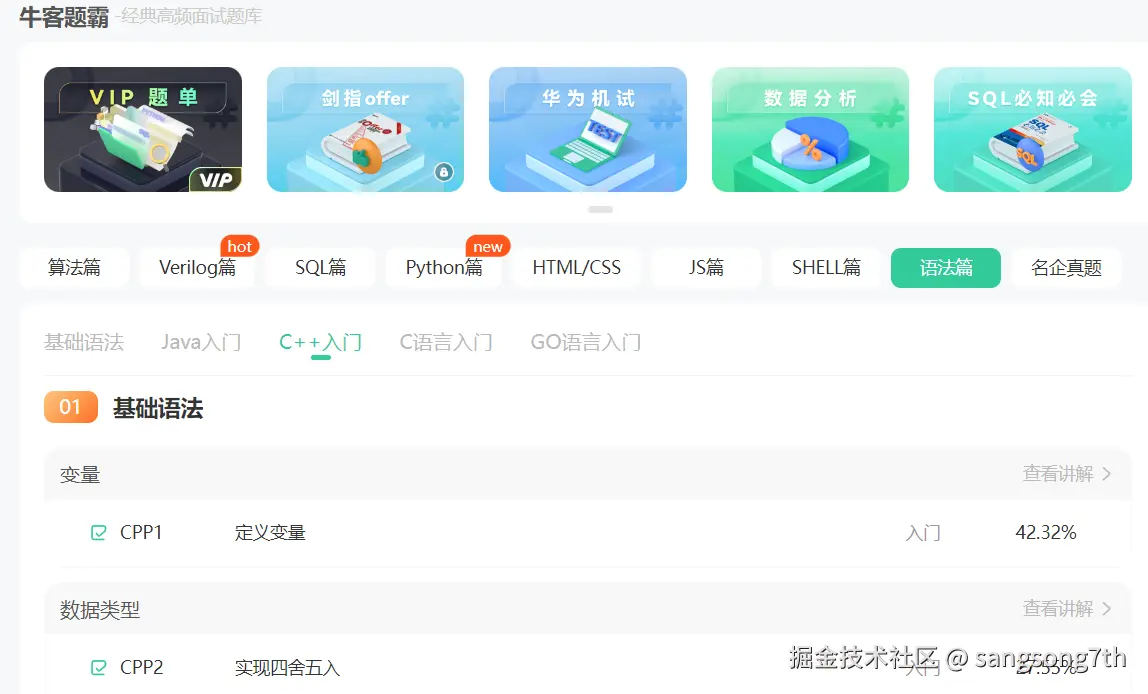Switch to the SQL篇 tab
Screen dimensions: 1148x694
(321, 268)
